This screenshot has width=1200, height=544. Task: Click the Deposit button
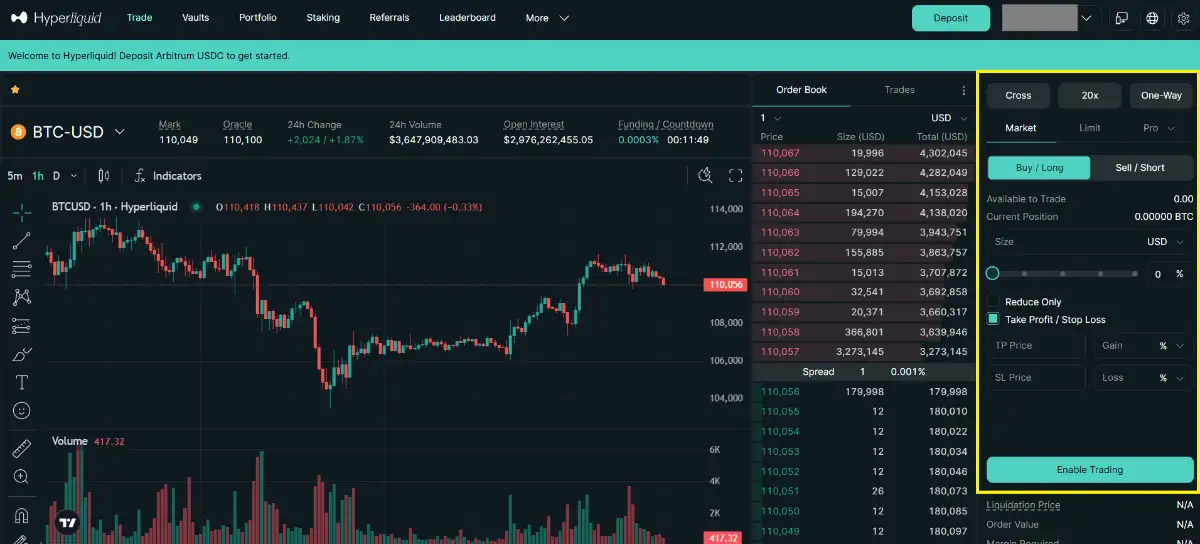[x=951, y=18]
